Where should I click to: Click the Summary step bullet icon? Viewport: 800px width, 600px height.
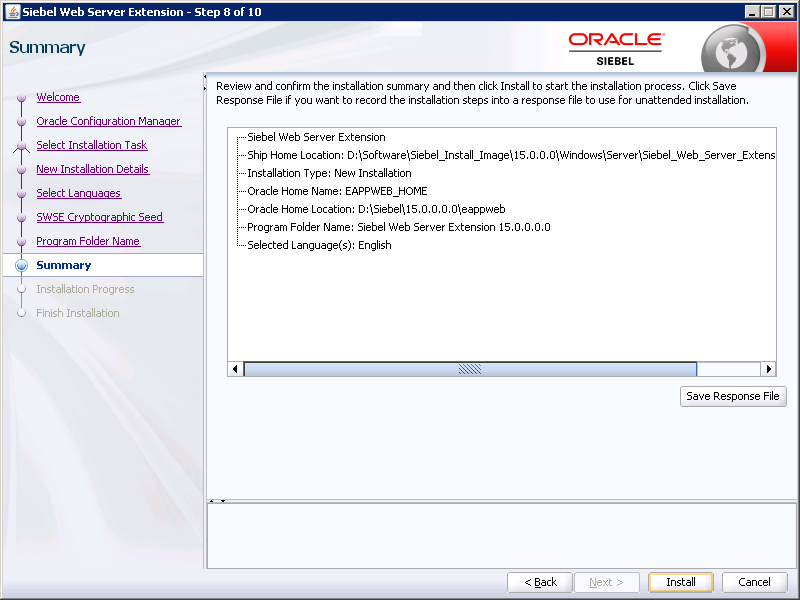(x=21, y=265)
